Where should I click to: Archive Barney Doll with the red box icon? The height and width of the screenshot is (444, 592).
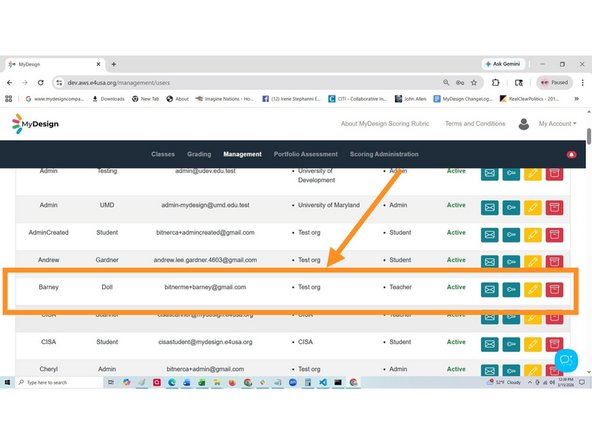coord(554,290)
